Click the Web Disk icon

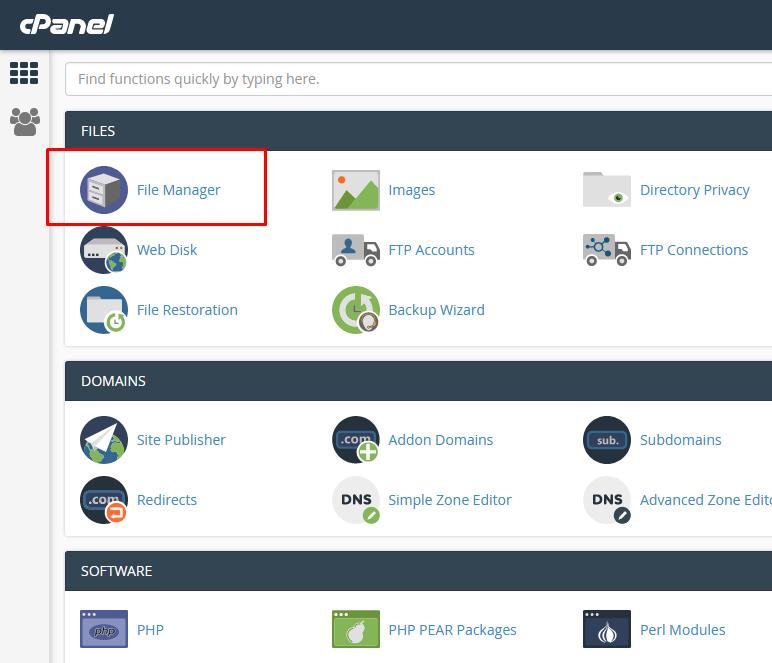click(104, 250)
